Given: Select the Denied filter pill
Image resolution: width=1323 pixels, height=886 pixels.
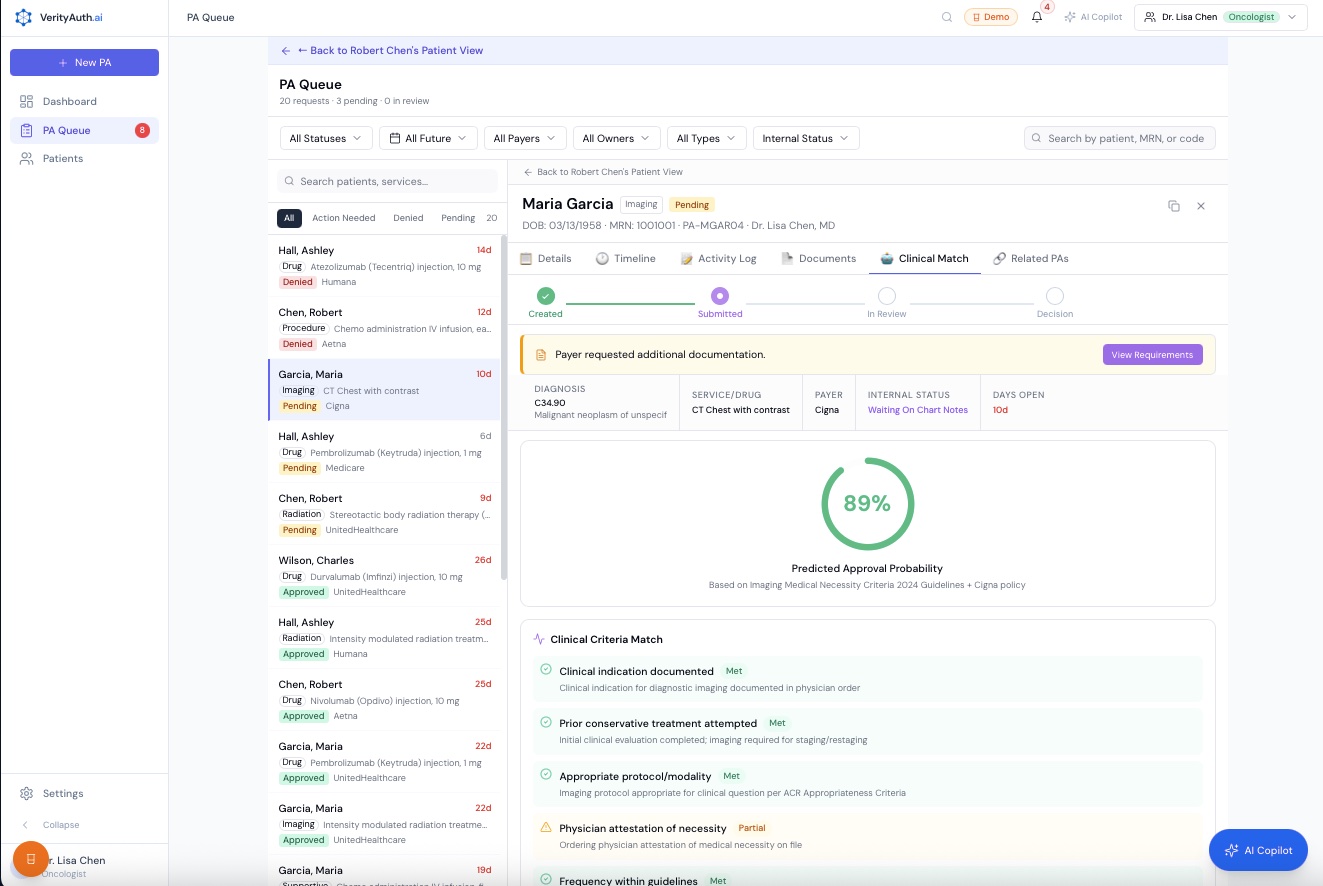Looking at the screenshot, I should (x=408, y=218).
